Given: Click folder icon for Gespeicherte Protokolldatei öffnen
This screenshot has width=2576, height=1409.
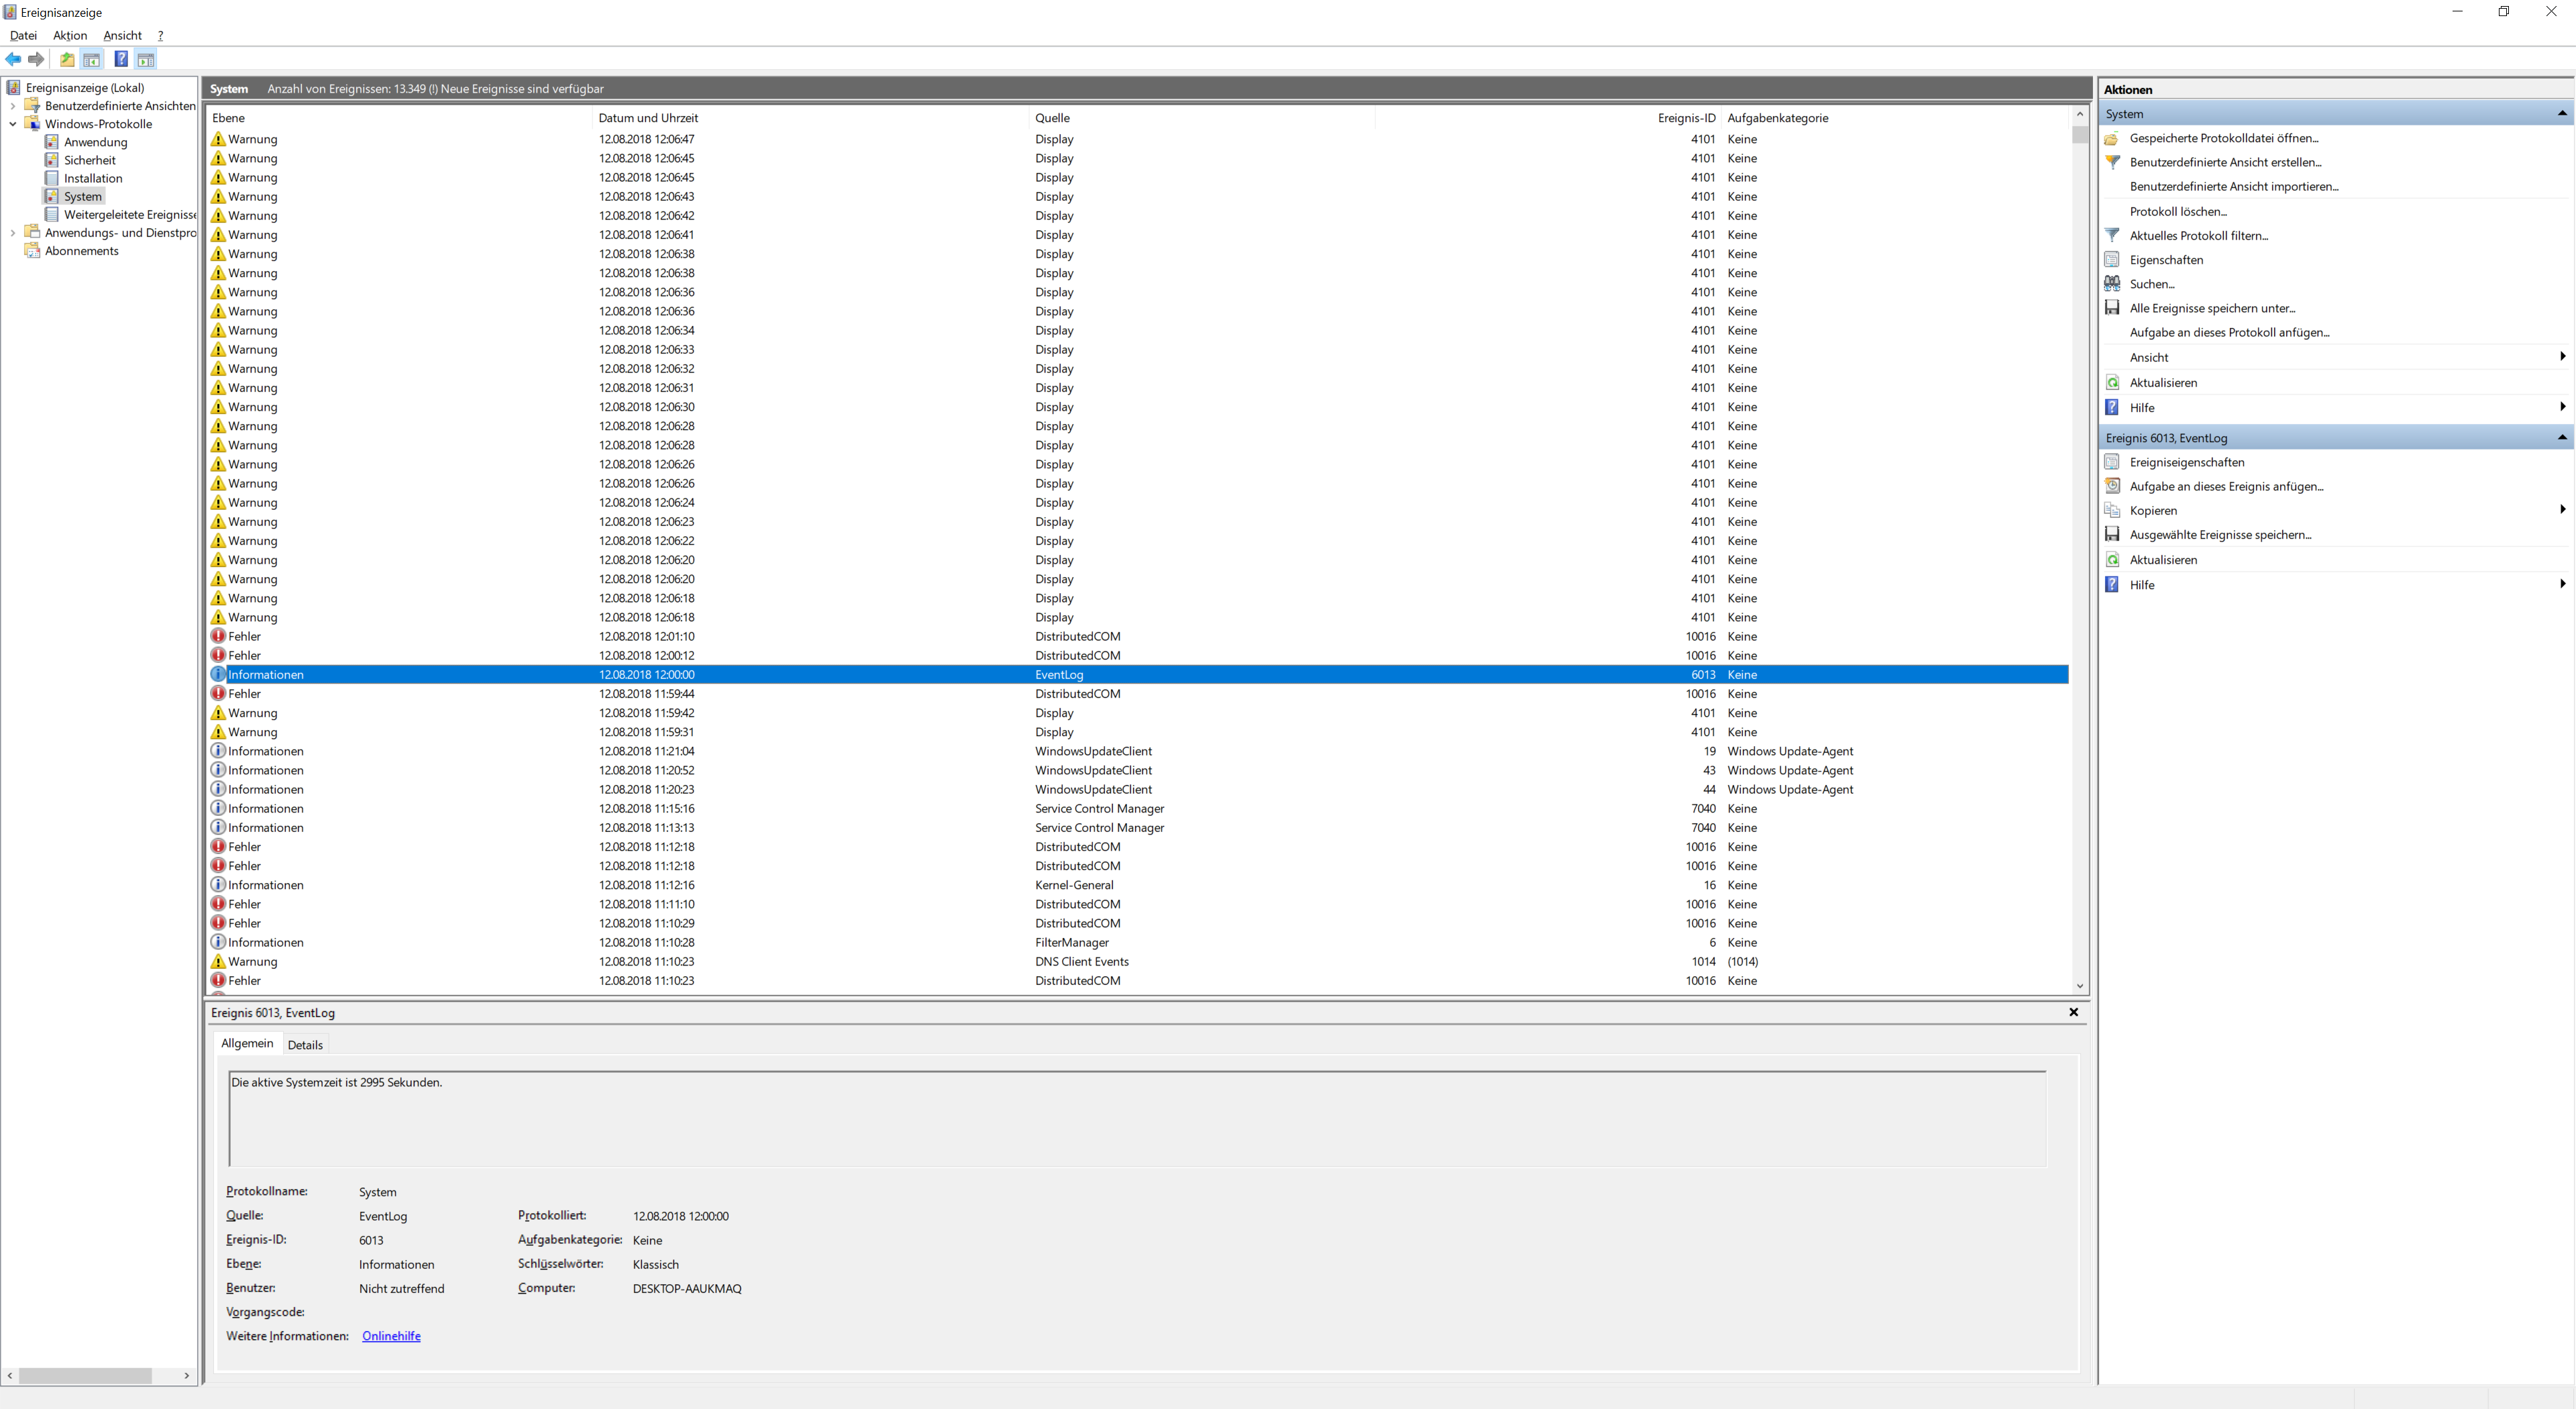Looking at the screenshot, I should [x=2112, y=139].
